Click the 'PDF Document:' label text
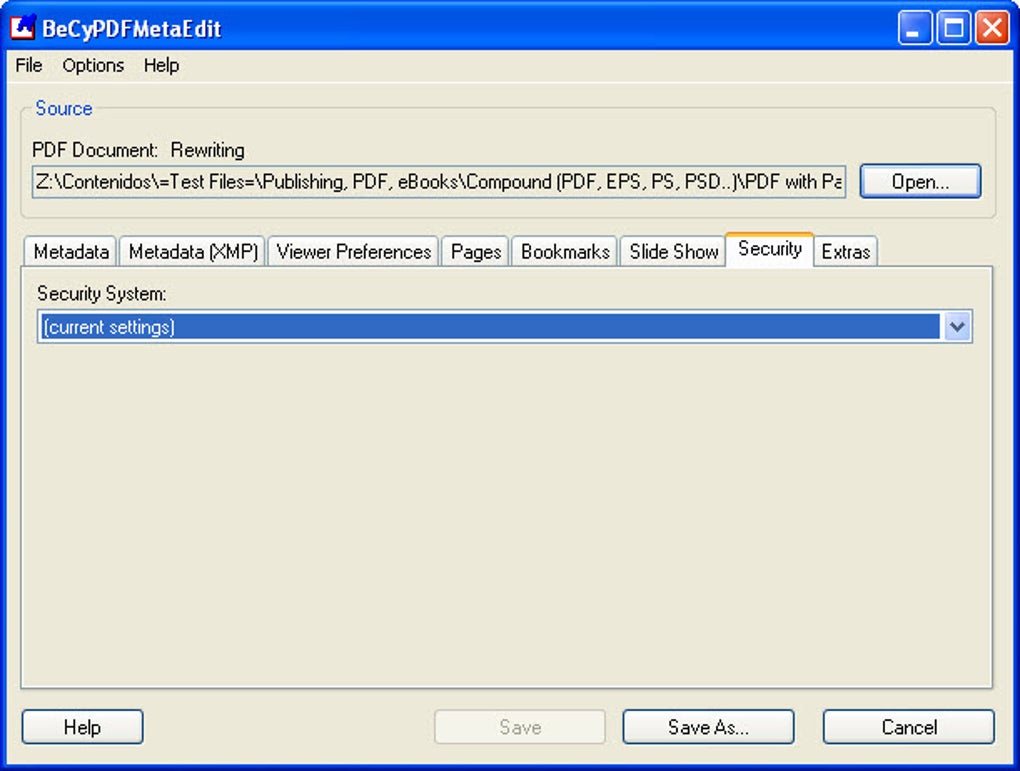 [95, 150]
